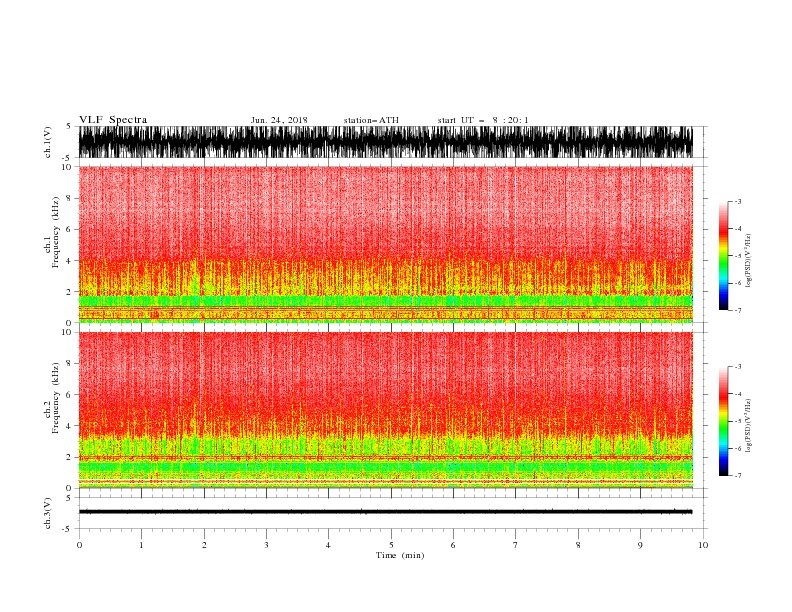Click the ch.2 color scale bar
Viewport: 792px width, 612px height.
(723, 421)
